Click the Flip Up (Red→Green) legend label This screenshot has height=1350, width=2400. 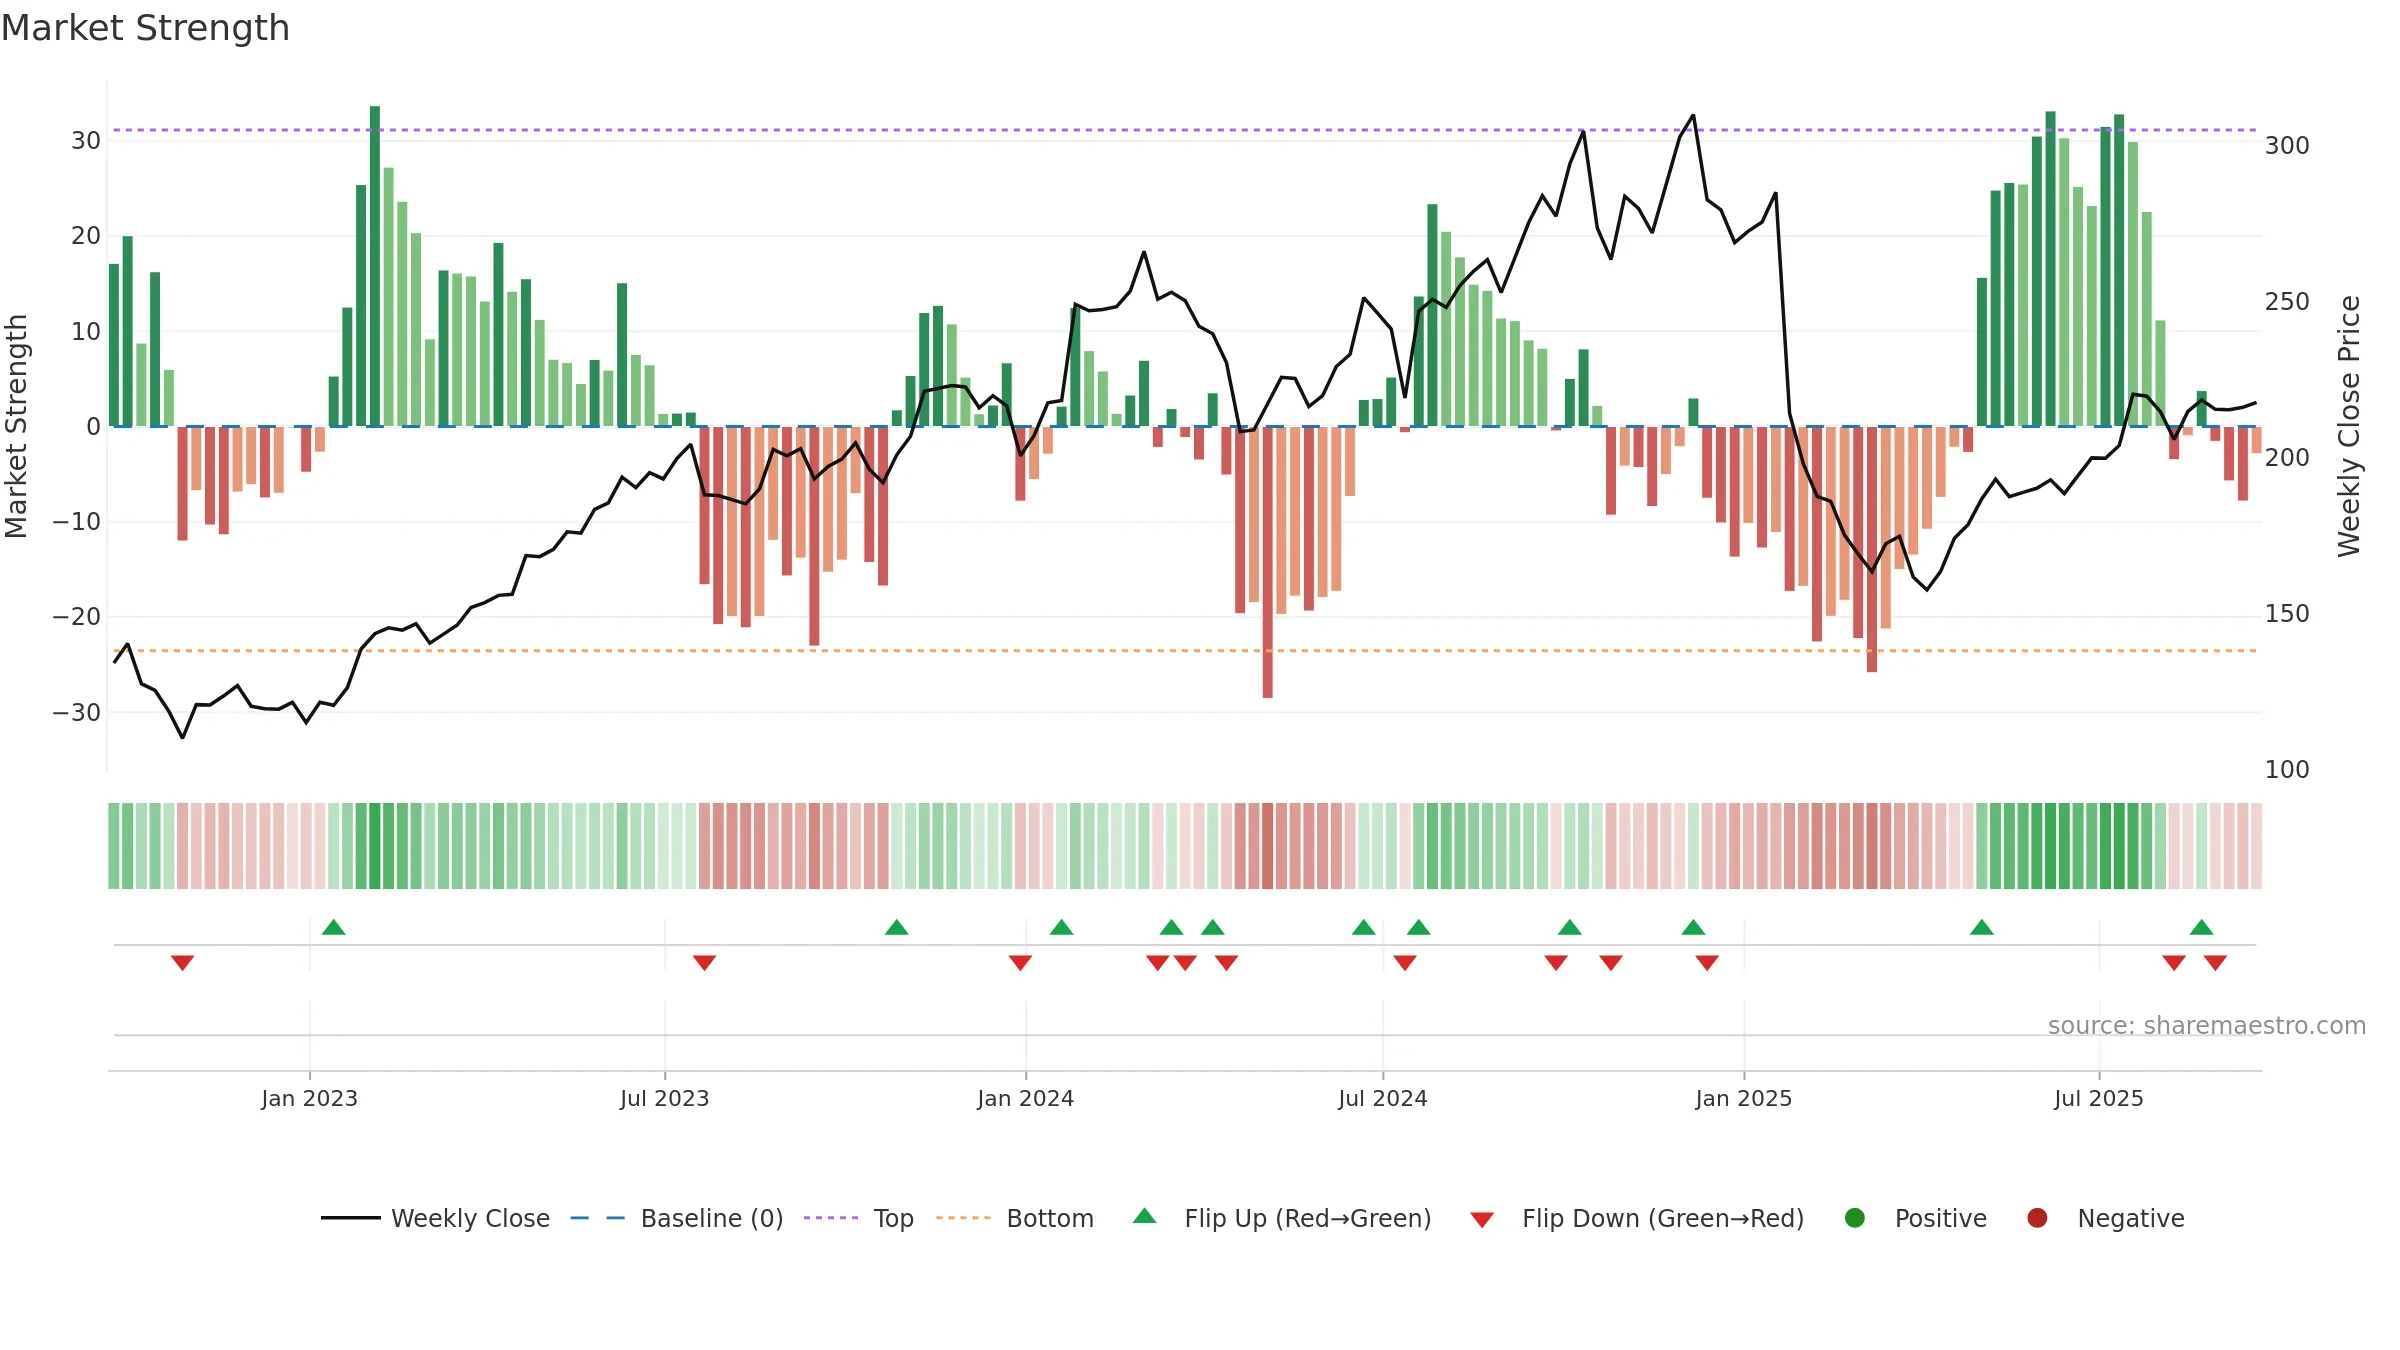pyautogui.click(x=1308, y=1218)
